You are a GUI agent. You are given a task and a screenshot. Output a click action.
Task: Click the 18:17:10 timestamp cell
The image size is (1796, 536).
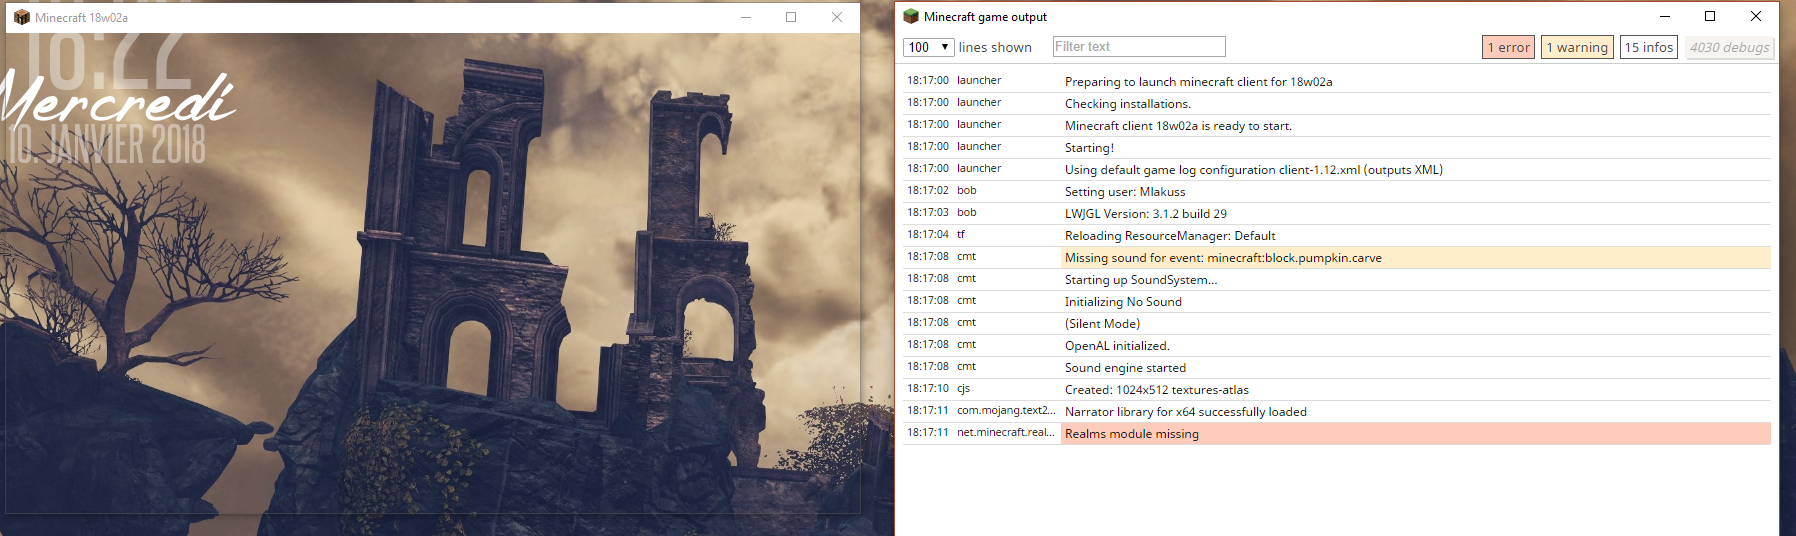pos(928,388)
